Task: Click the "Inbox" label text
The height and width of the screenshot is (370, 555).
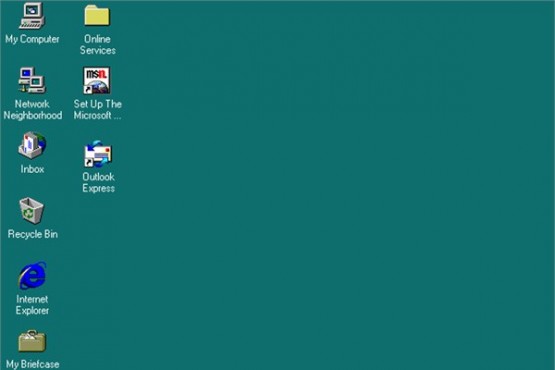Action: coord(32,169)
